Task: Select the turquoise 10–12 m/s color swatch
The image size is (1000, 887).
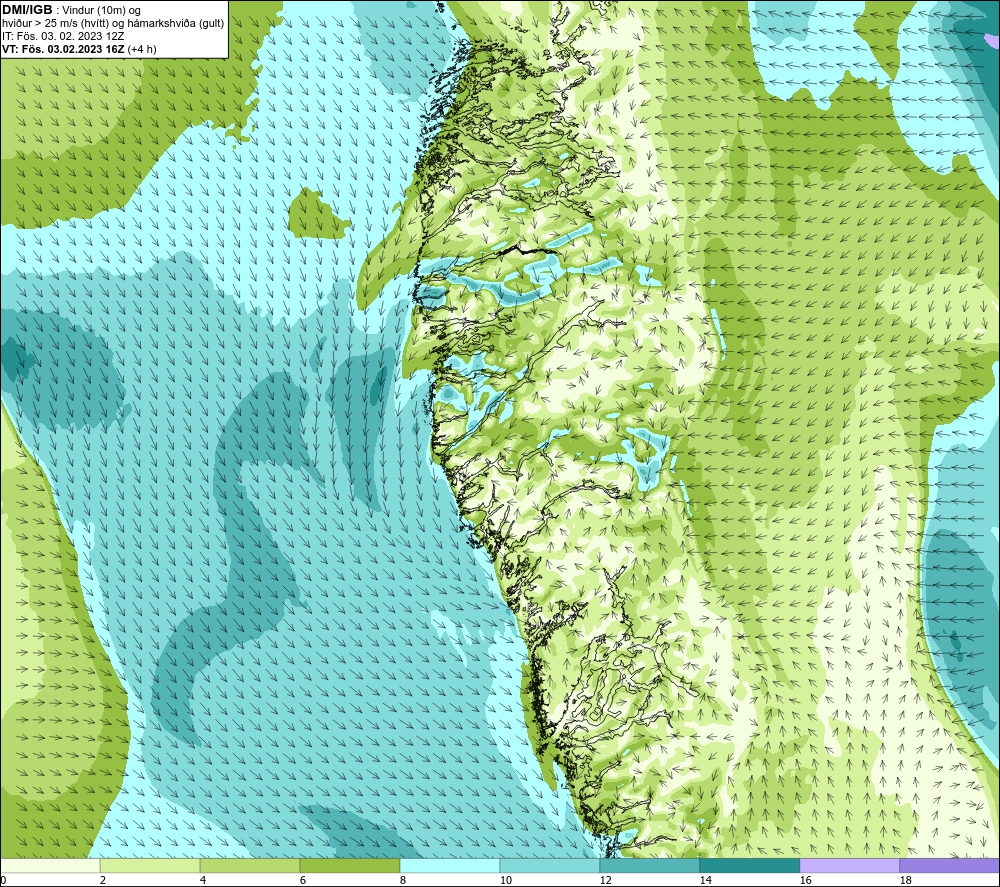Action: click(550, 865)
